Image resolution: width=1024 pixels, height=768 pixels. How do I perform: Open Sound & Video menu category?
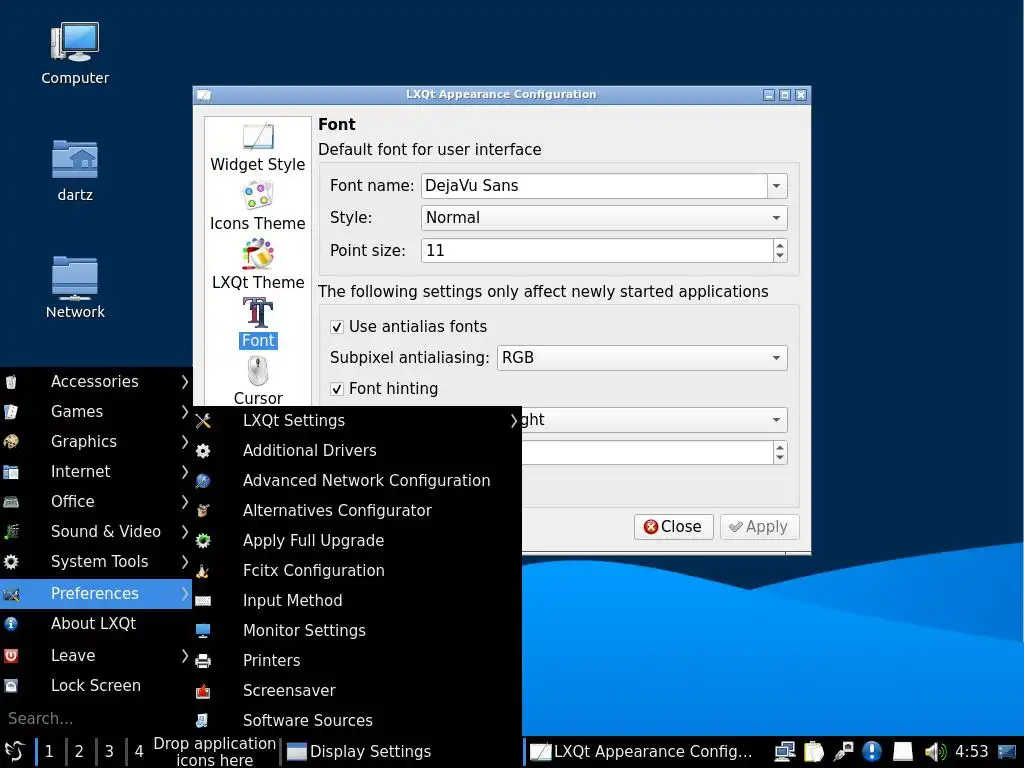tap(96, 532)
